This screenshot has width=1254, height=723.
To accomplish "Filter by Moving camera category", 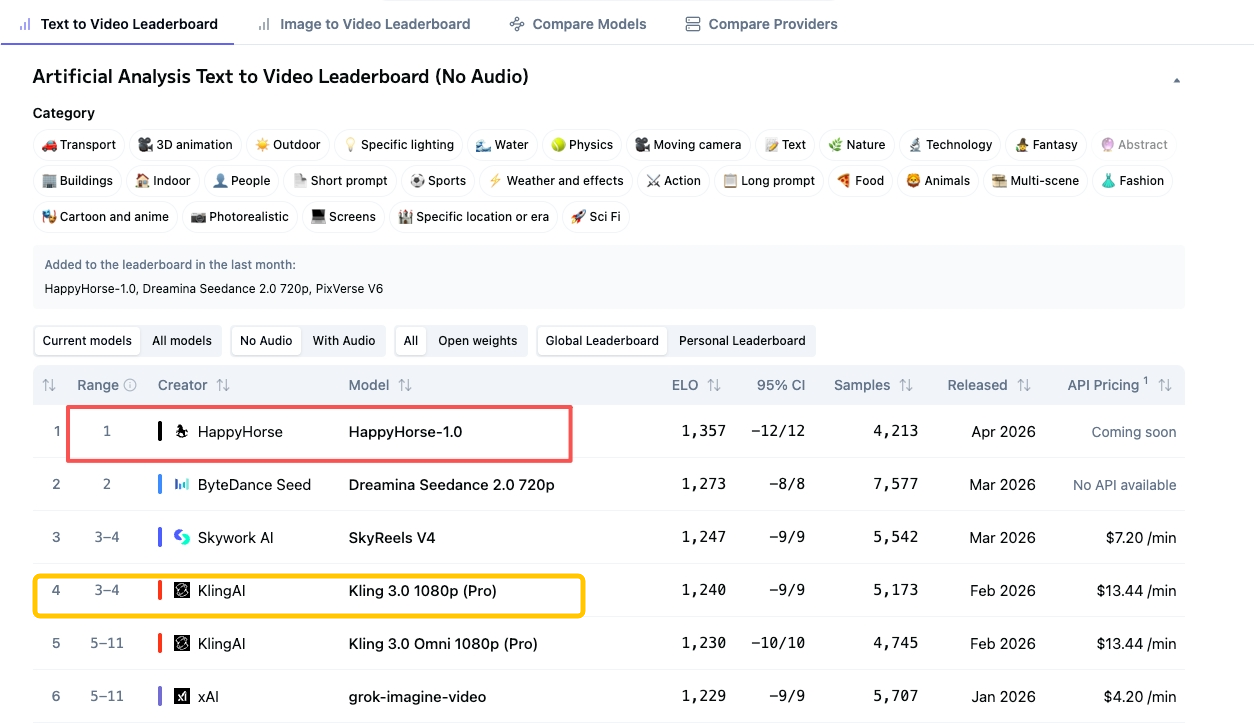I will point(688,145).
